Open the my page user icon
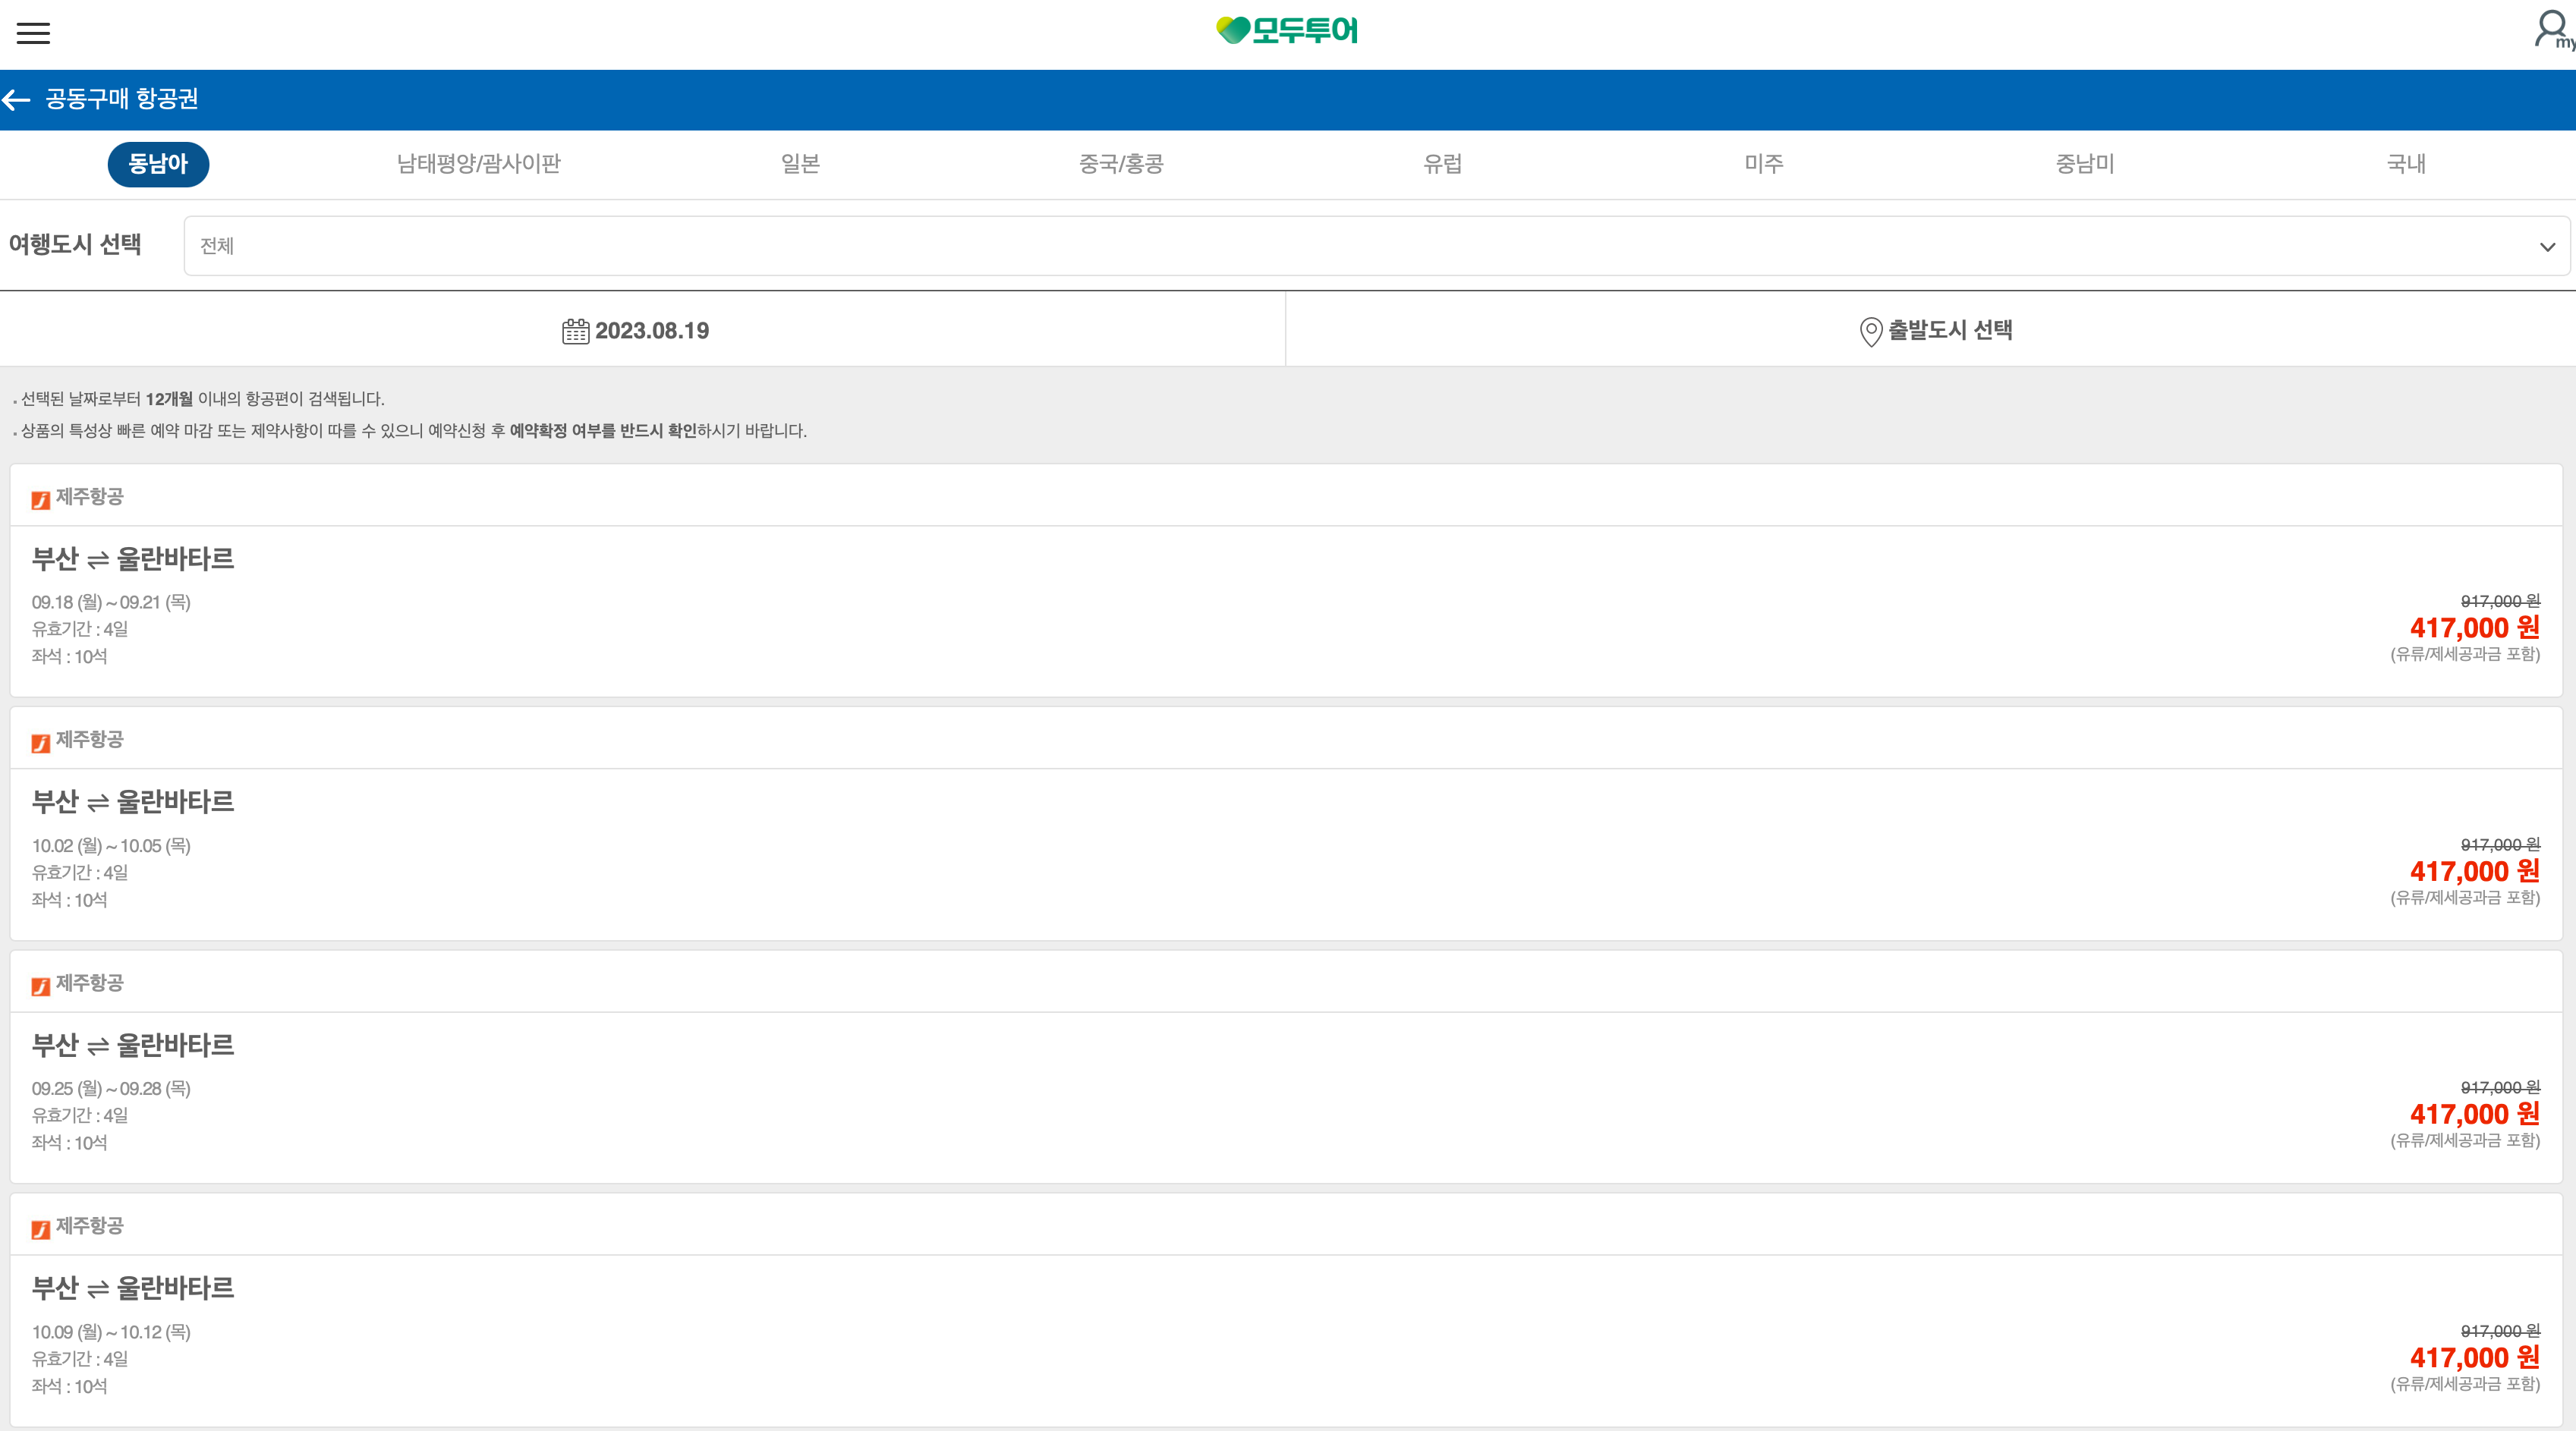The image size is (2576, 1431). coord(2553,29)
